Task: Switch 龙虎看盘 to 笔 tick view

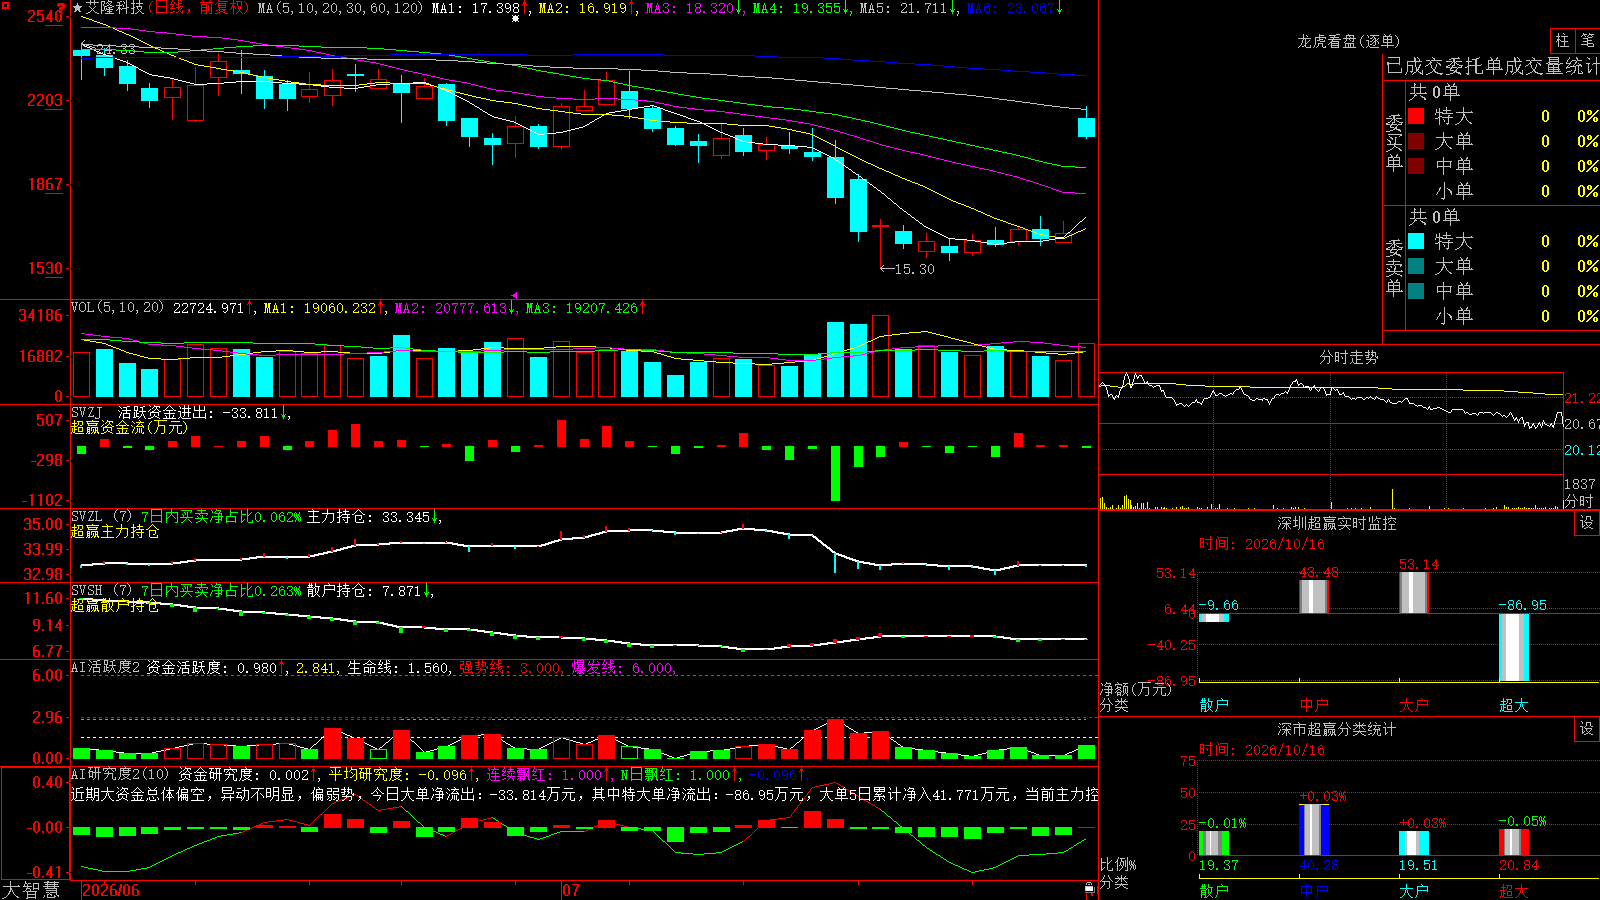Action: coord(1587,40)
